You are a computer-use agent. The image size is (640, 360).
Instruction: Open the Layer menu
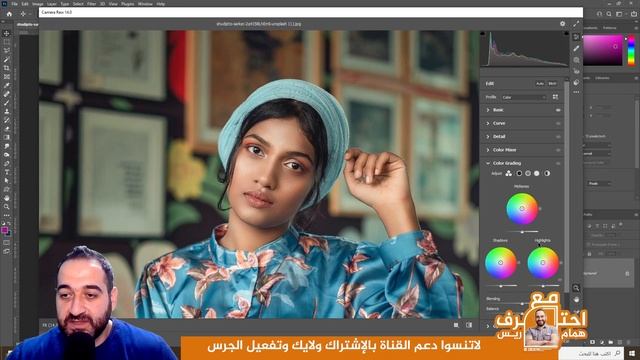(52, 4)
